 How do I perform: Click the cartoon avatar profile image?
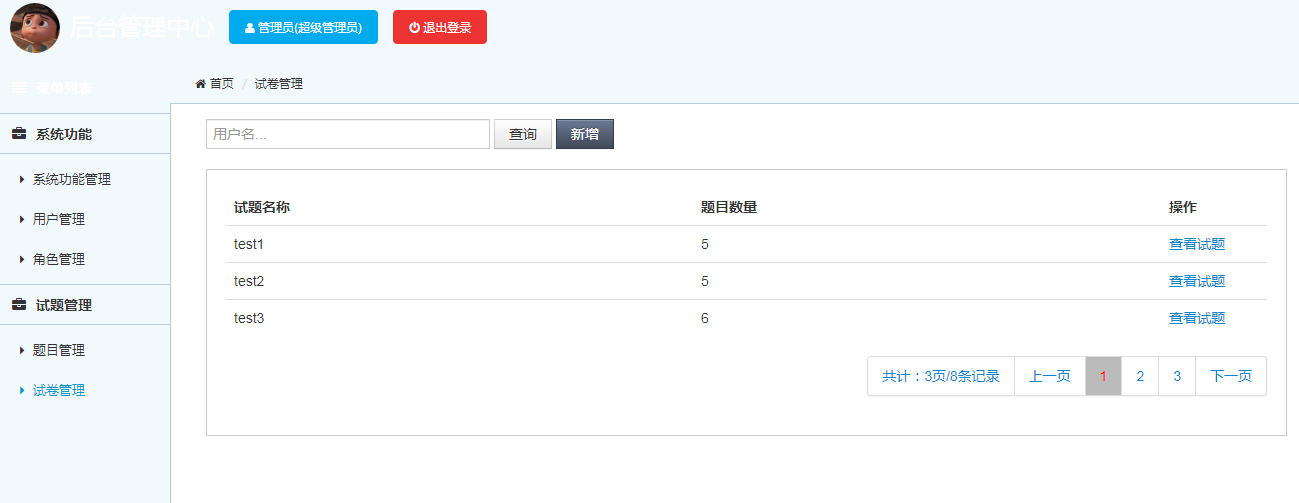(x=35, y=28)
